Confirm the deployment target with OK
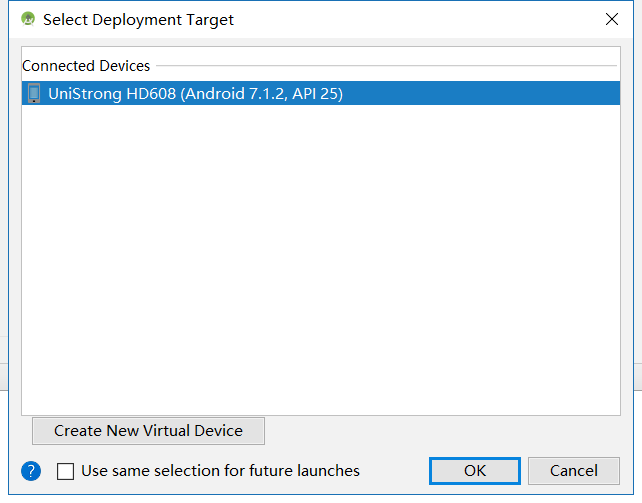The image size is (642, 503). click(475, 471)
